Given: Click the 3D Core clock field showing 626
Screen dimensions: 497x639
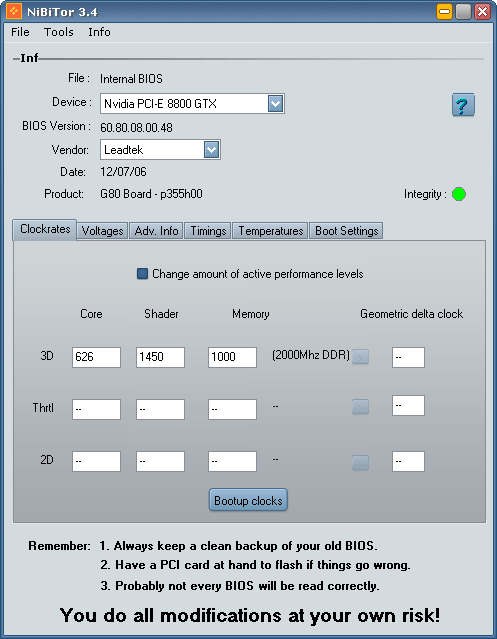Looking at the screenshot, I should (97, 357).
